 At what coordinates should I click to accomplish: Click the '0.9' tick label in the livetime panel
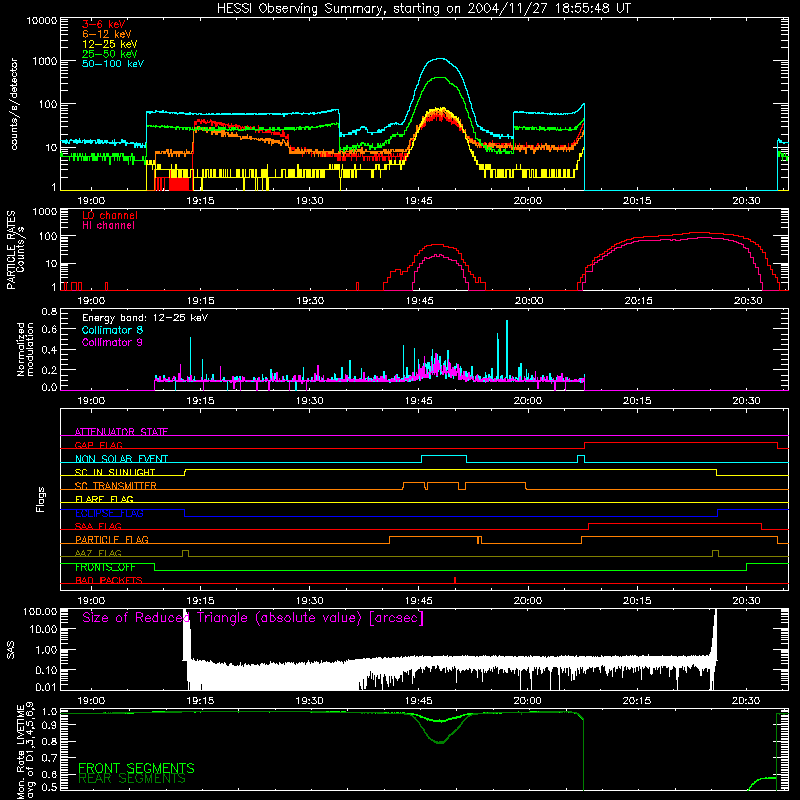pyautogui.click(x=49, y=724)
